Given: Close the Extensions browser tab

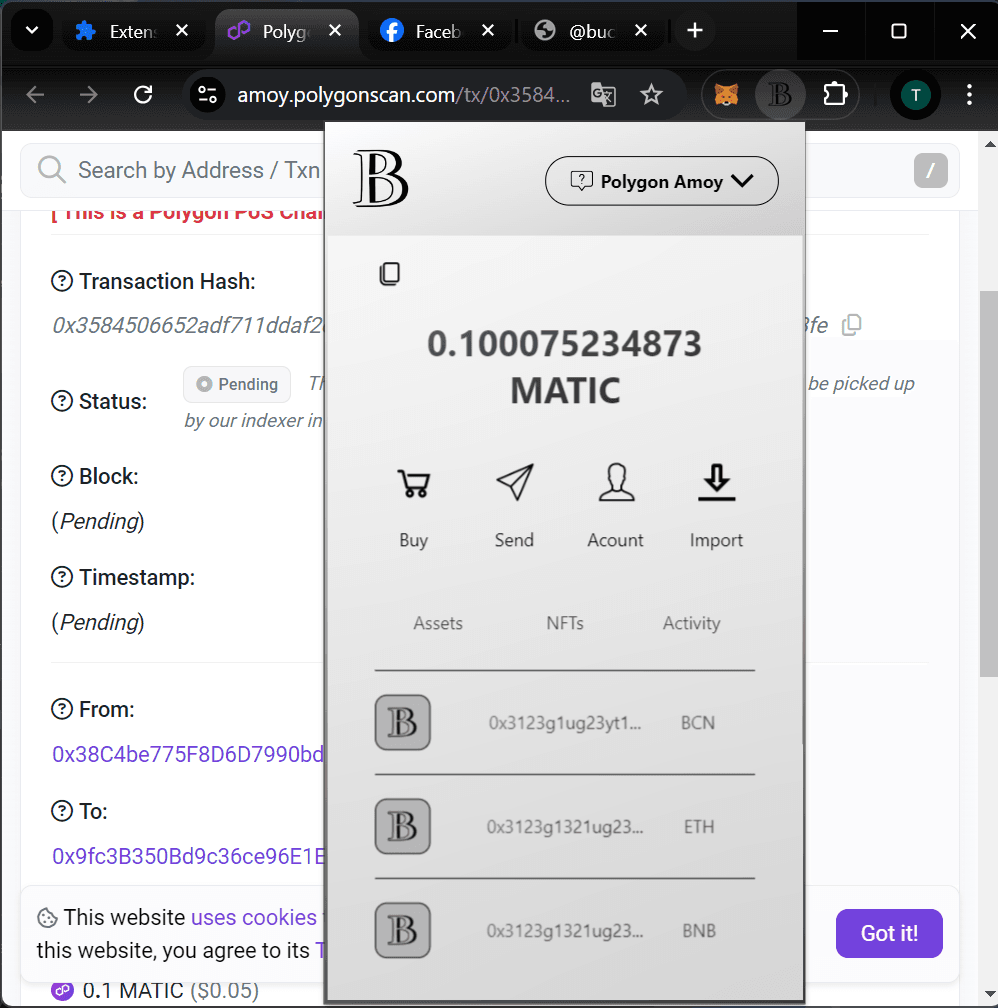Looking at the screenshot, I should coord(182,30).
